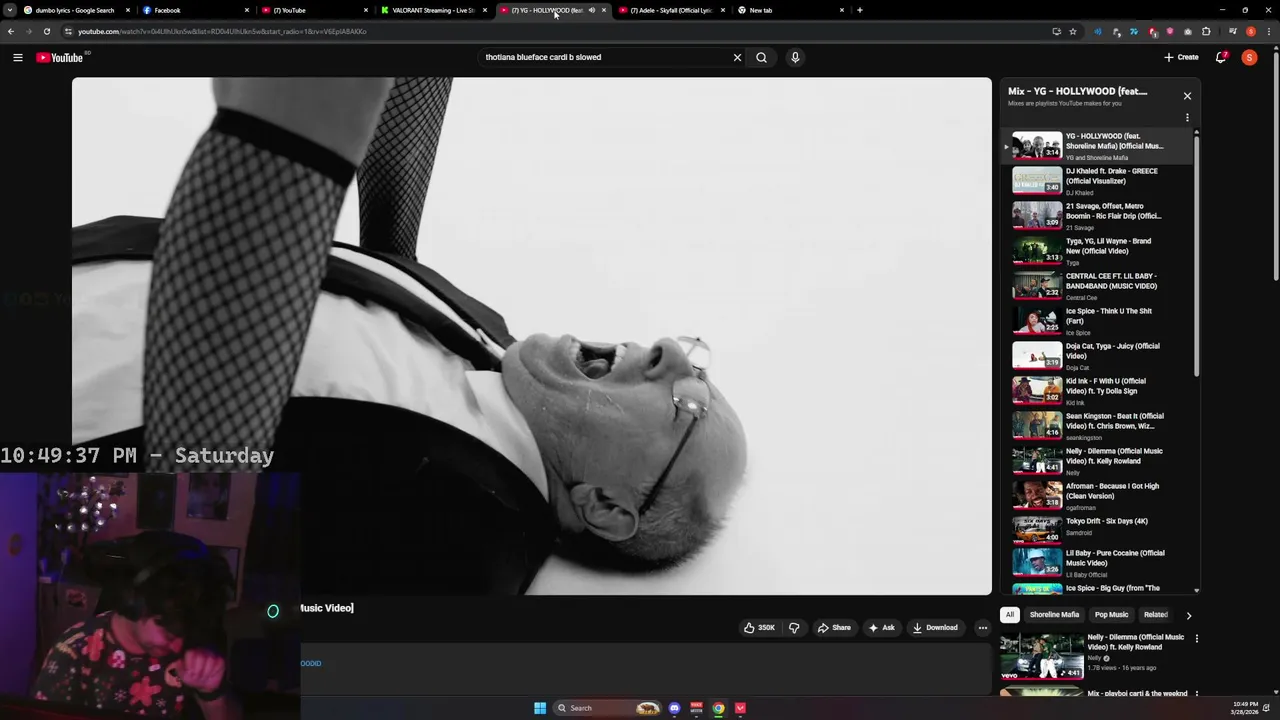Open the Mix playlist options menu

tap(1187, 117)
